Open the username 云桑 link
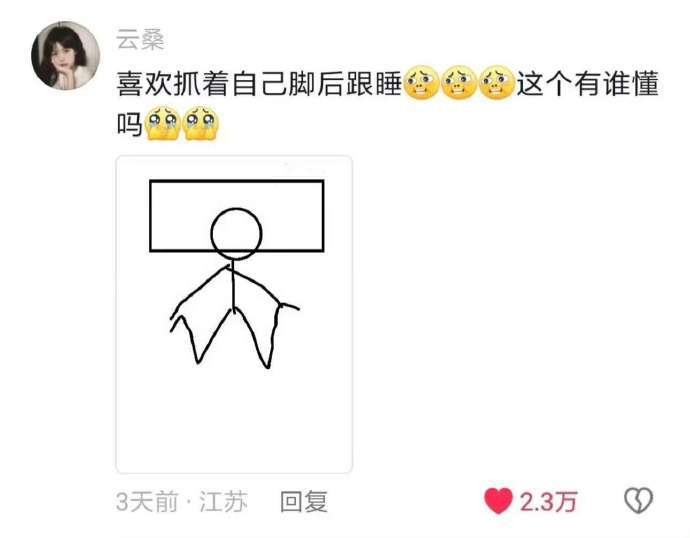The width and height of the screenshot is (690, 538). [x=140, y=40]
